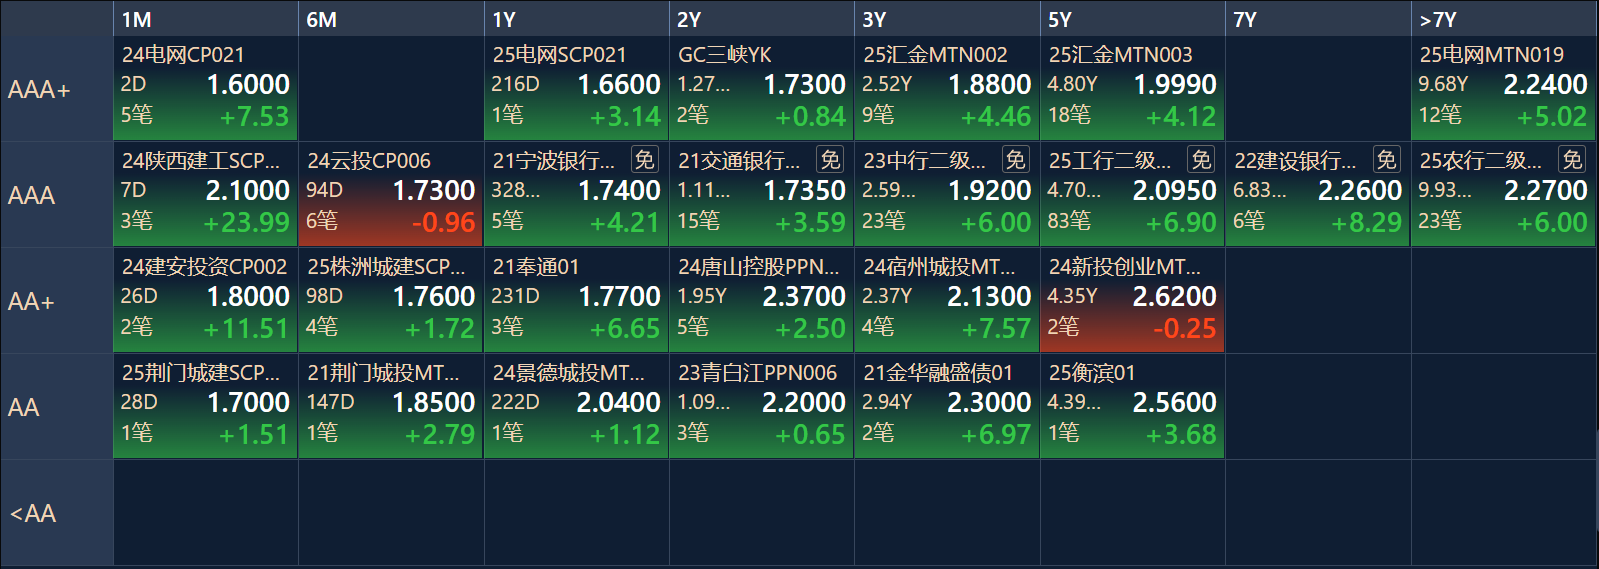Click the 免 badge on 22建设银行 cell
Viewport: 1599px width, 569px height.
click(x=1387, y=160)
